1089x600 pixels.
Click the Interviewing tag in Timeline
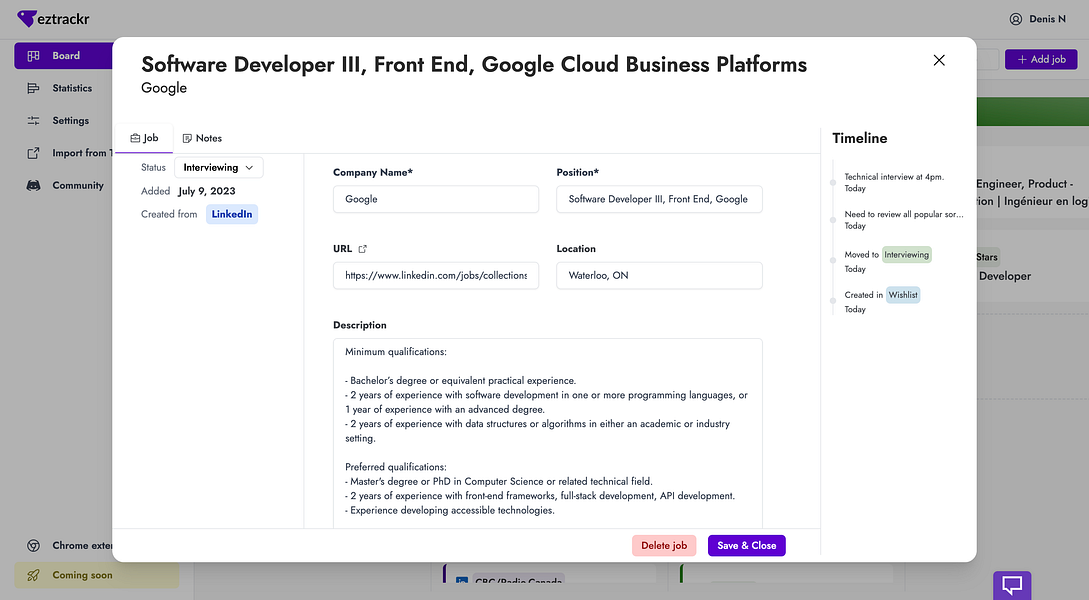coord(906,255)
